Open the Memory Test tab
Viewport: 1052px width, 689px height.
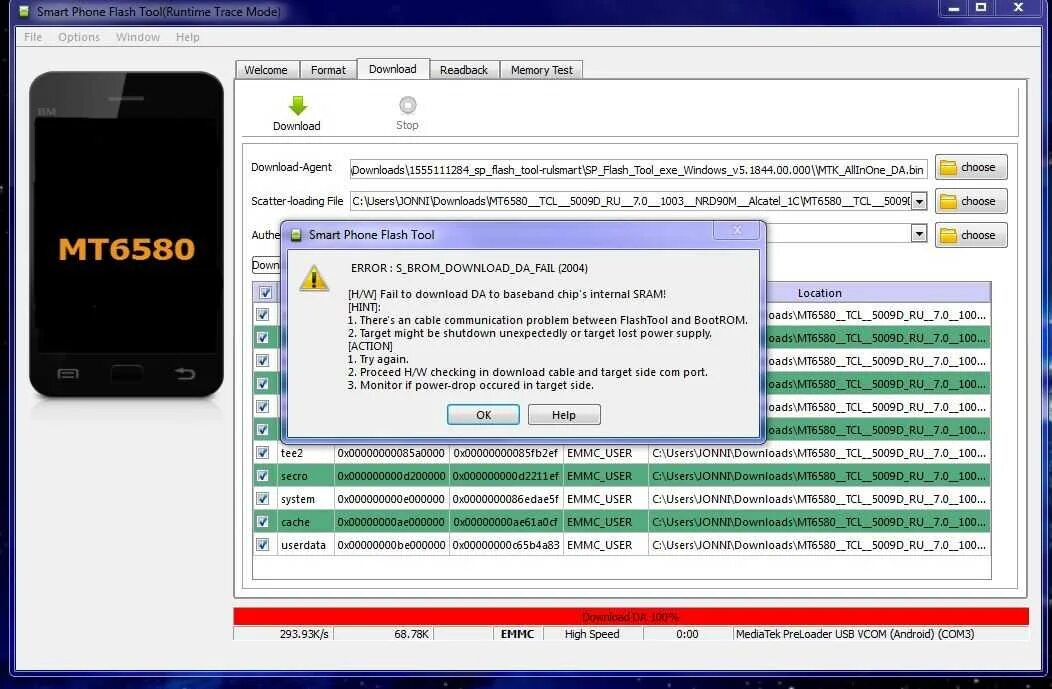[541, 70]
